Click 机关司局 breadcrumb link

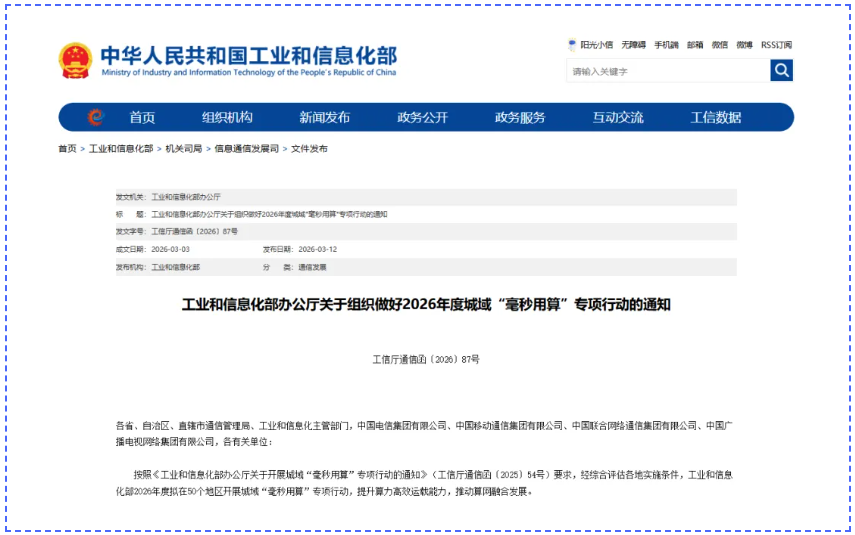click(x=184, y=149)
